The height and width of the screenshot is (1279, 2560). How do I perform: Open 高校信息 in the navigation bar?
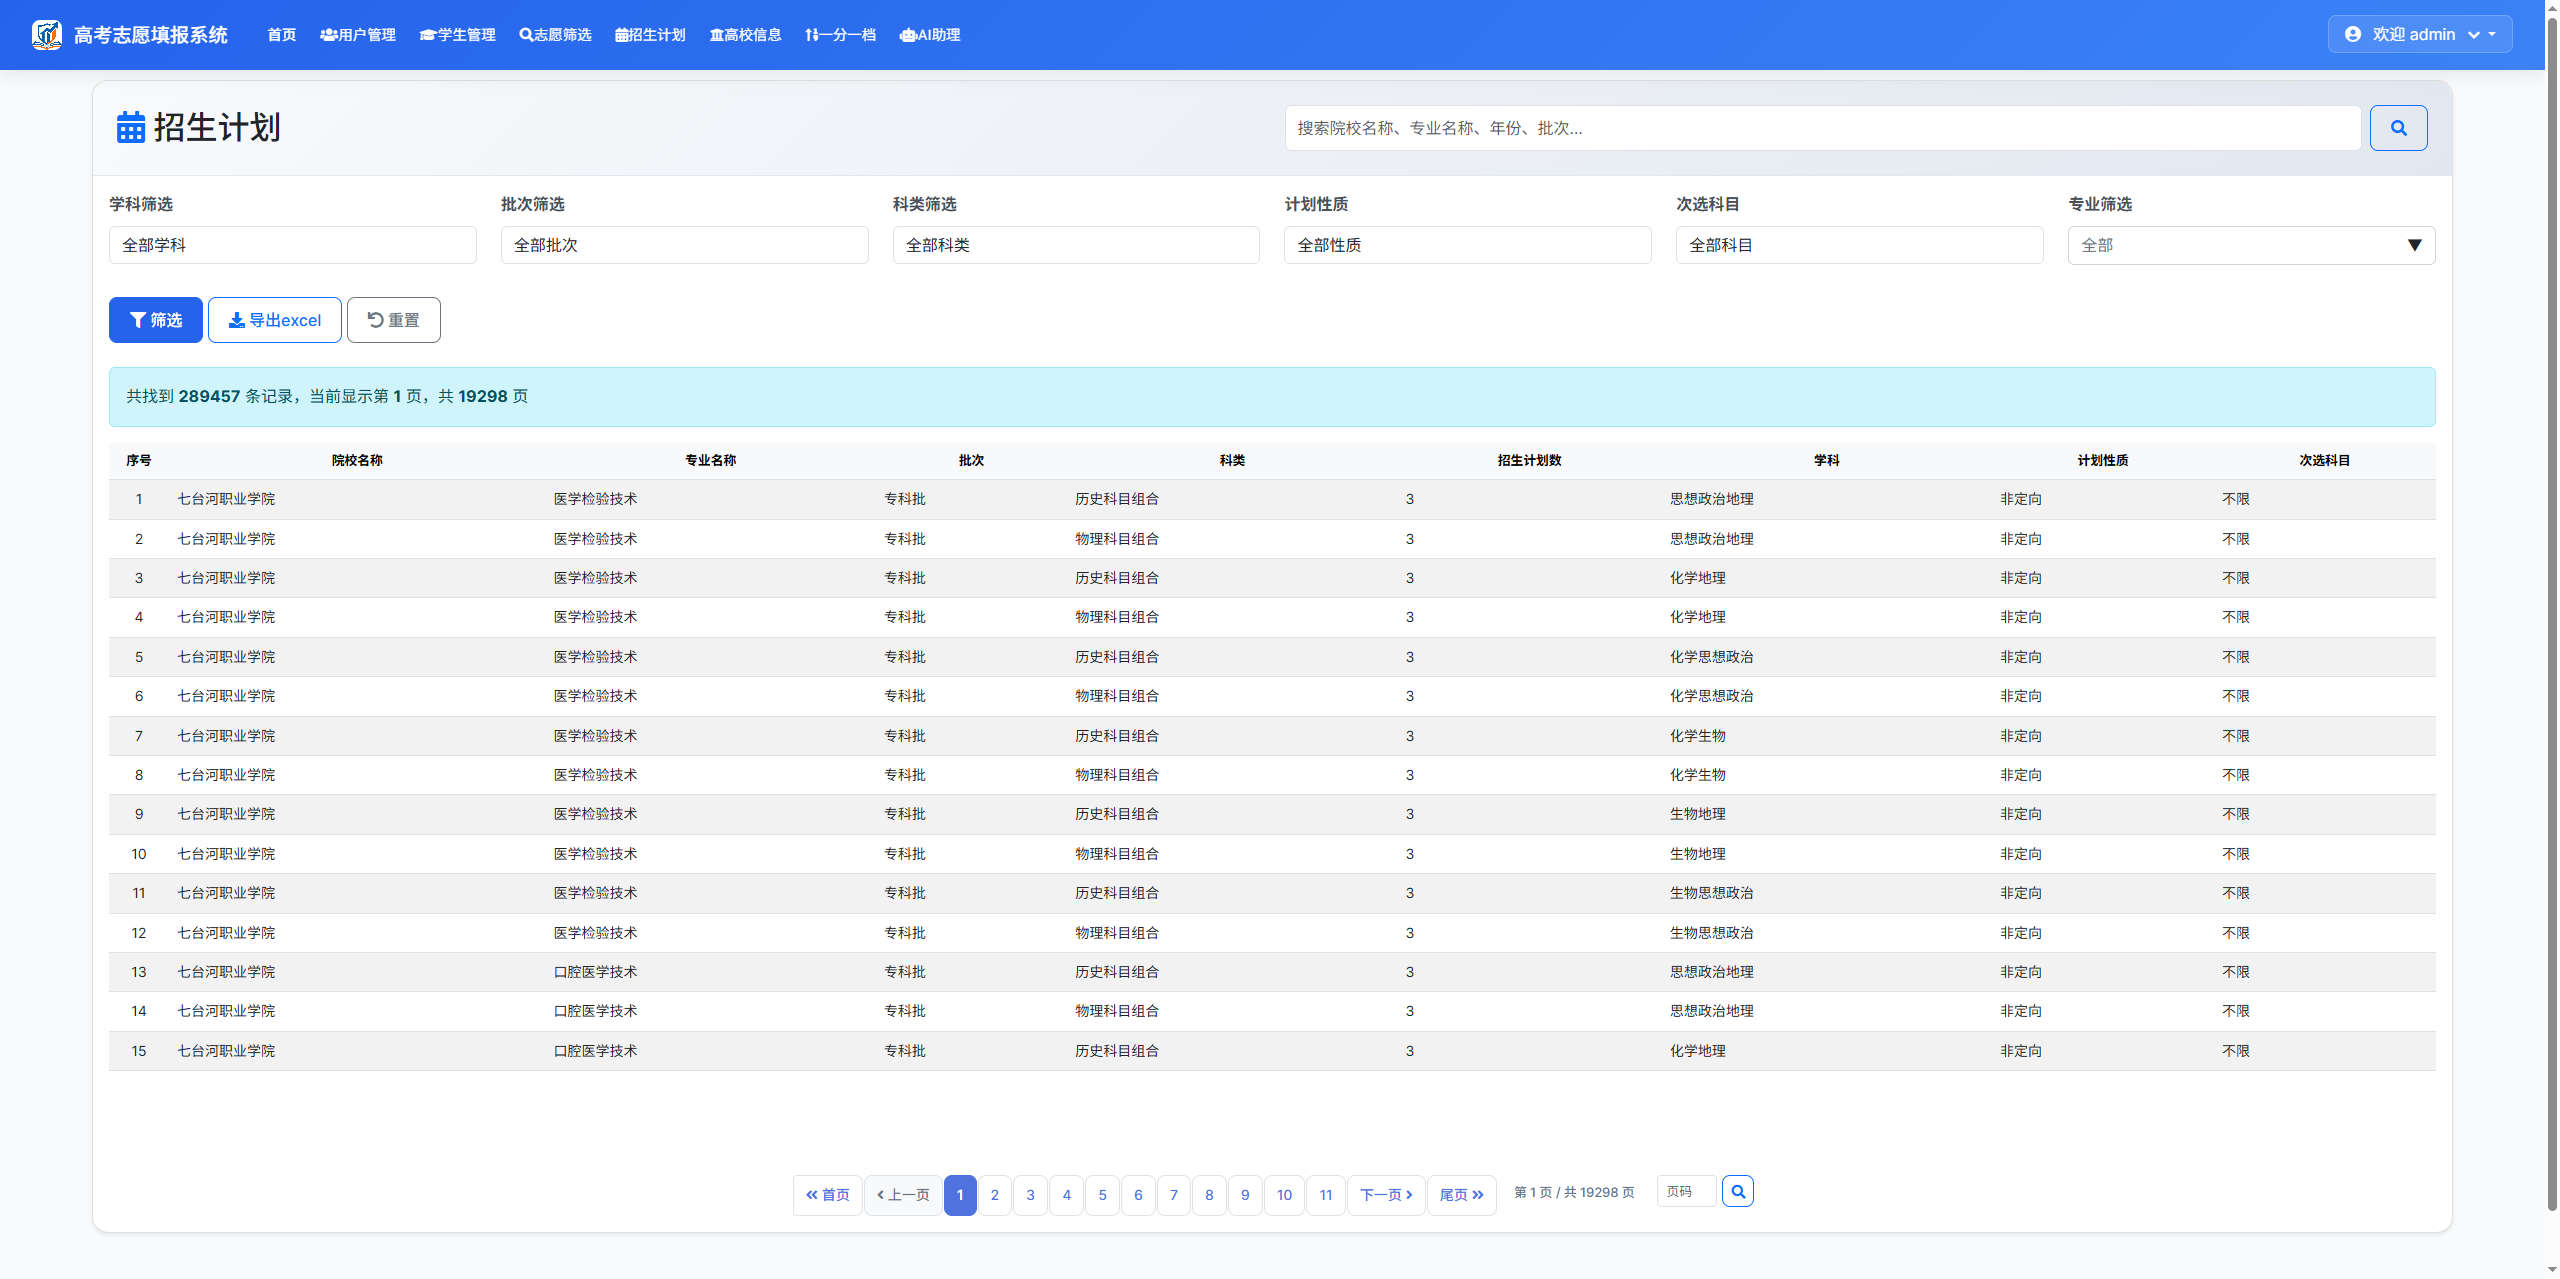pos(745,35)
